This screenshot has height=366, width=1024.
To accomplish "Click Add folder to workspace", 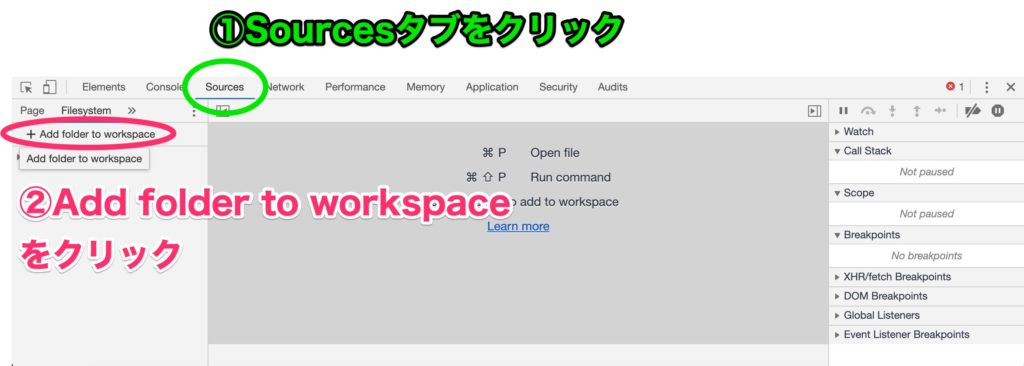I will click(x=91, y=134).
